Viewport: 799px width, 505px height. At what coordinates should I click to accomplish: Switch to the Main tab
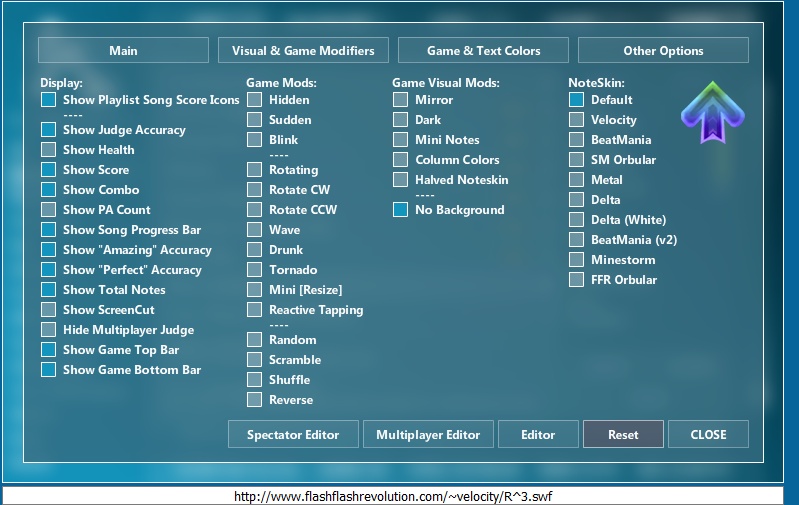123,50
